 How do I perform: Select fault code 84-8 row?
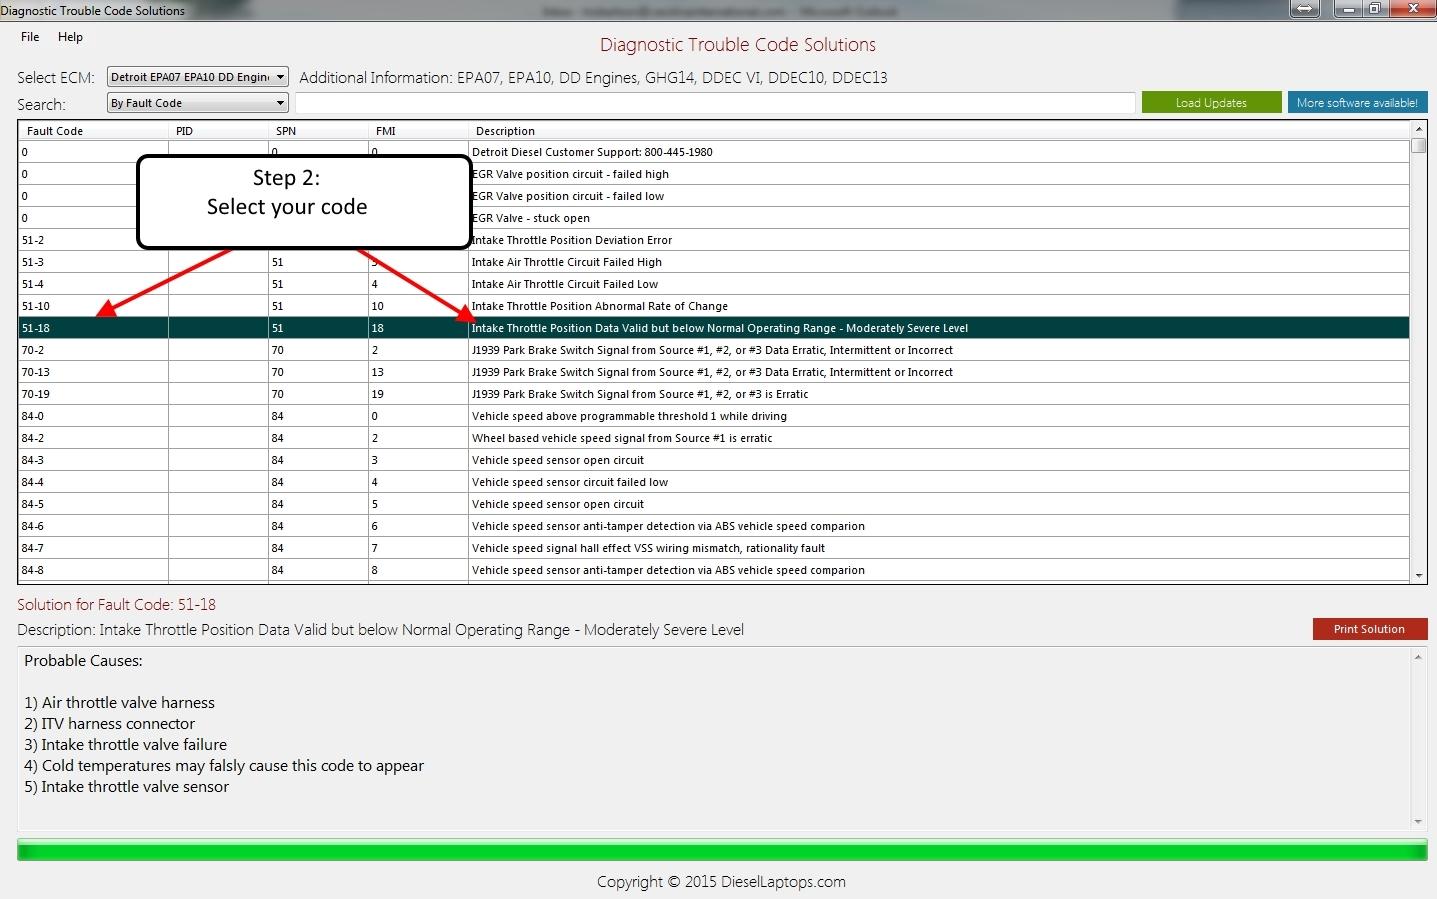(x=714, y=570)
